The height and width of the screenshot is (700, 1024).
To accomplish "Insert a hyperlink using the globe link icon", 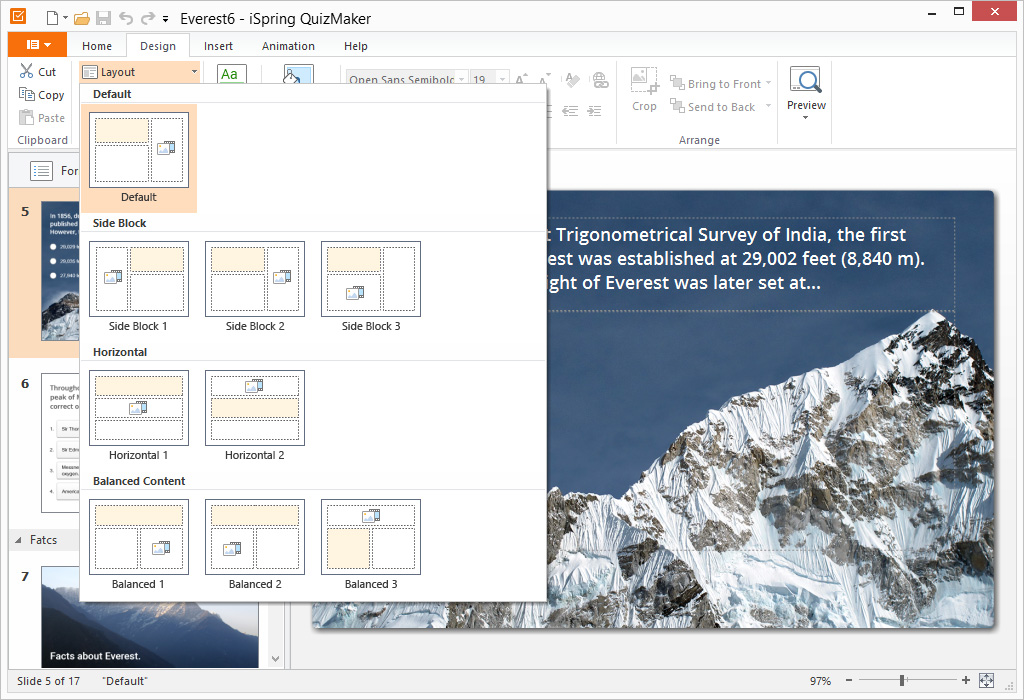I will [600, 80].
